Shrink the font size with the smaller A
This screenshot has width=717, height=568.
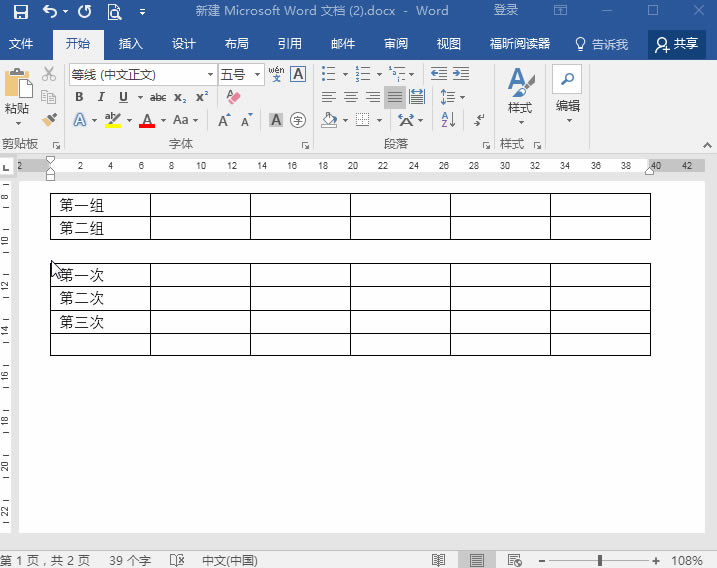(247, 120)
